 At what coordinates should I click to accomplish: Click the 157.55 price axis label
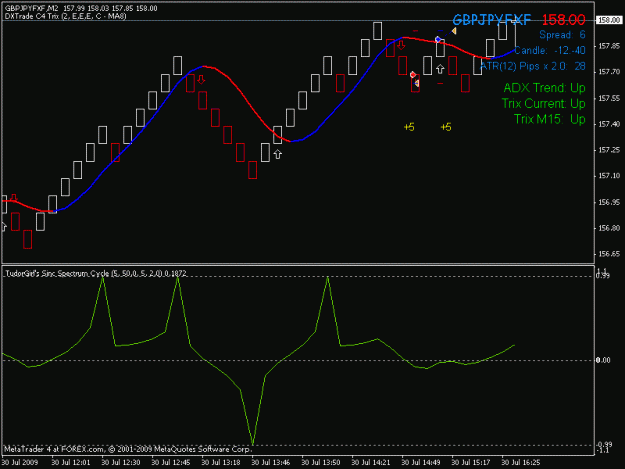[609, 98]
